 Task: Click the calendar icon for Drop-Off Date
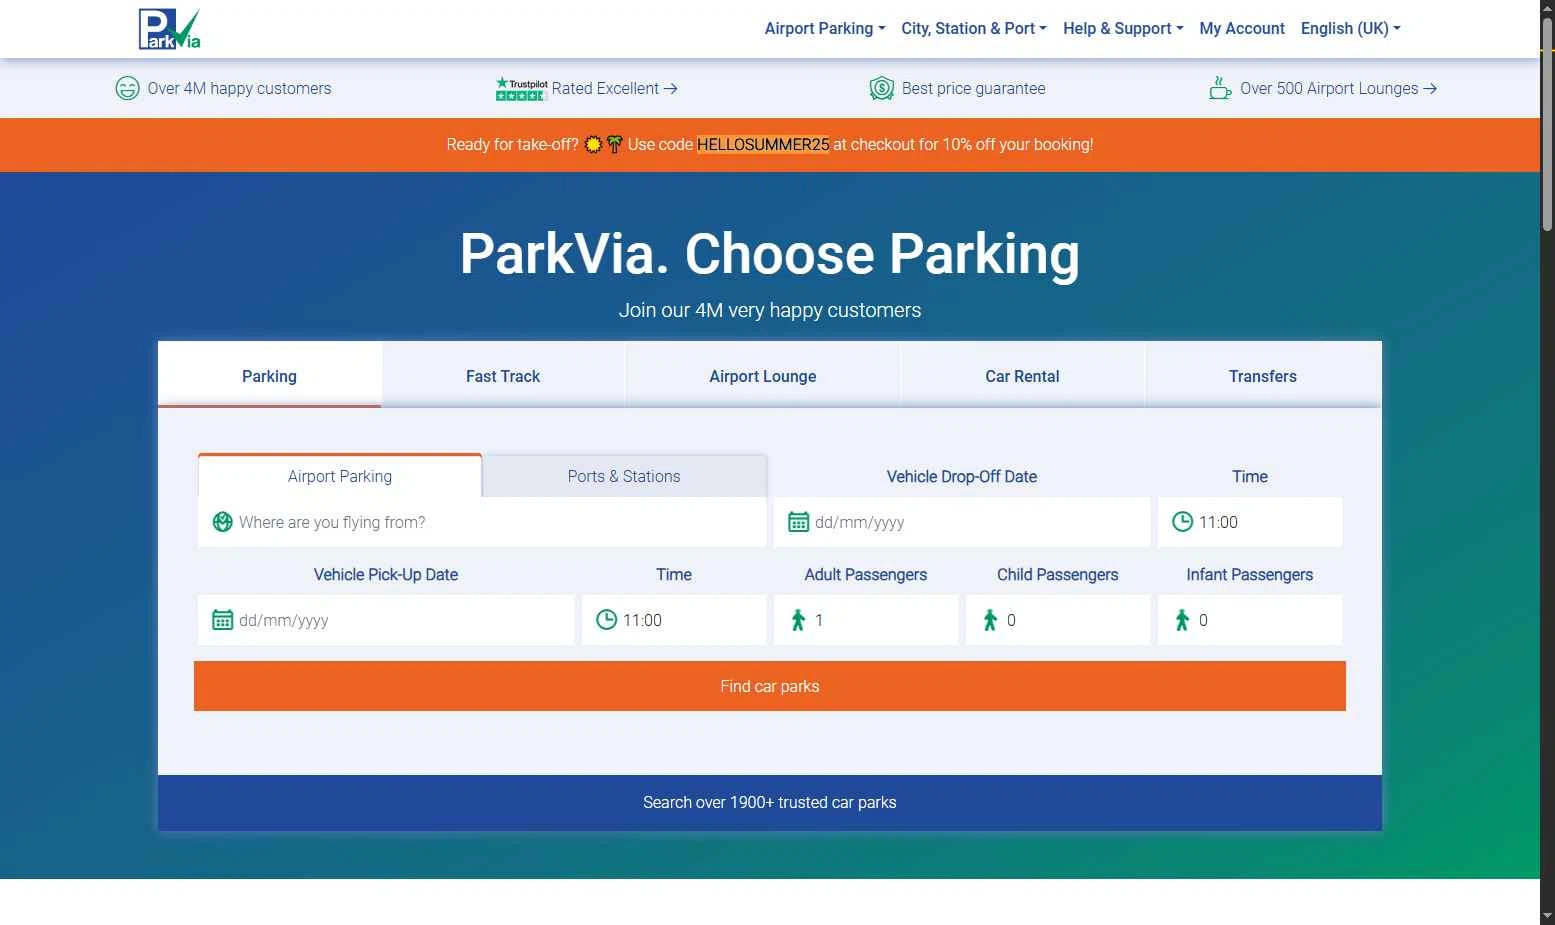[798, 522]
